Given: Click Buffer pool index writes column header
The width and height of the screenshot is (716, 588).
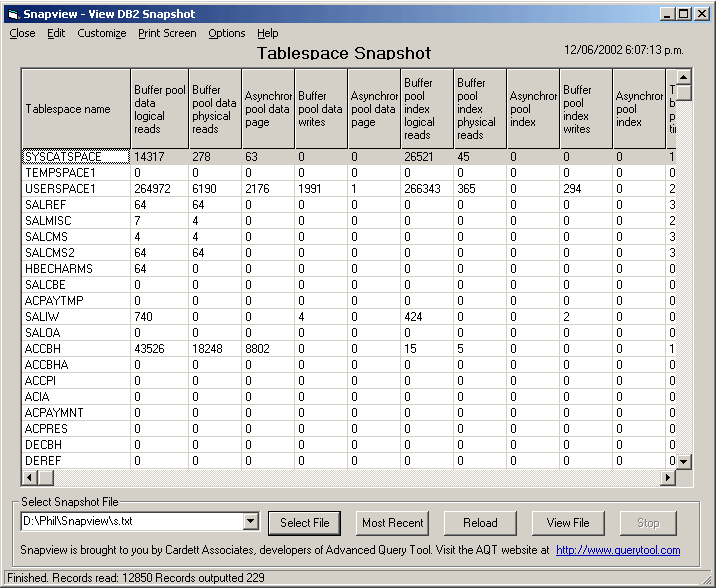Looking at the screenshot, I should pyautogui.click(x=586, y=109).
